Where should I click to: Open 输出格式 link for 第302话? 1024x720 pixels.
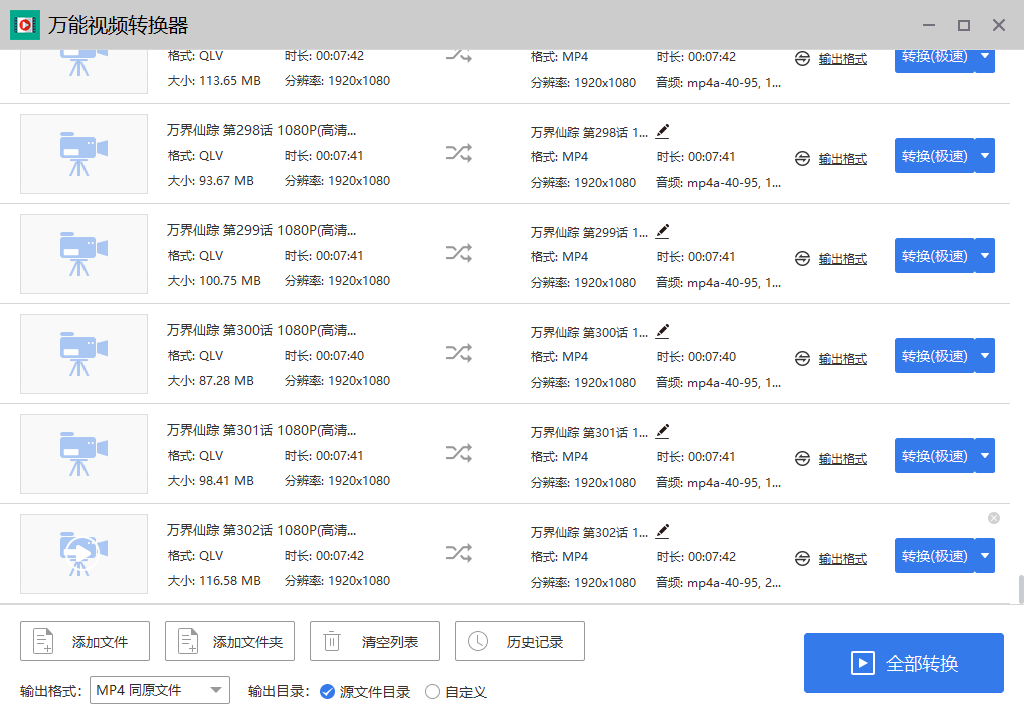point(842,559)
